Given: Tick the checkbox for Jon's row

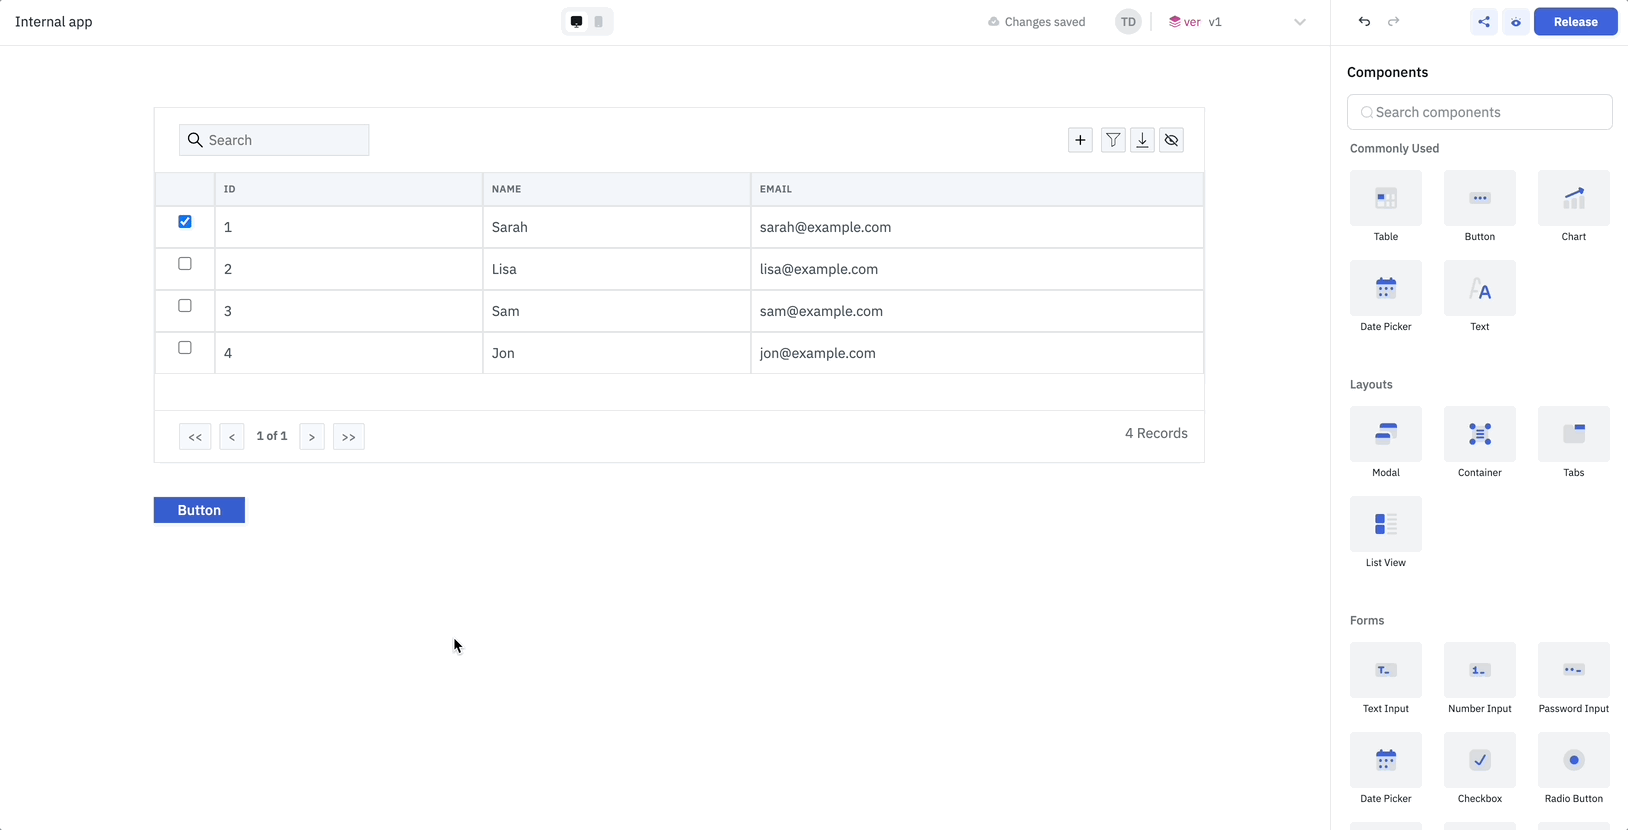Looking at the screenshot, I should tap(185, 348).
